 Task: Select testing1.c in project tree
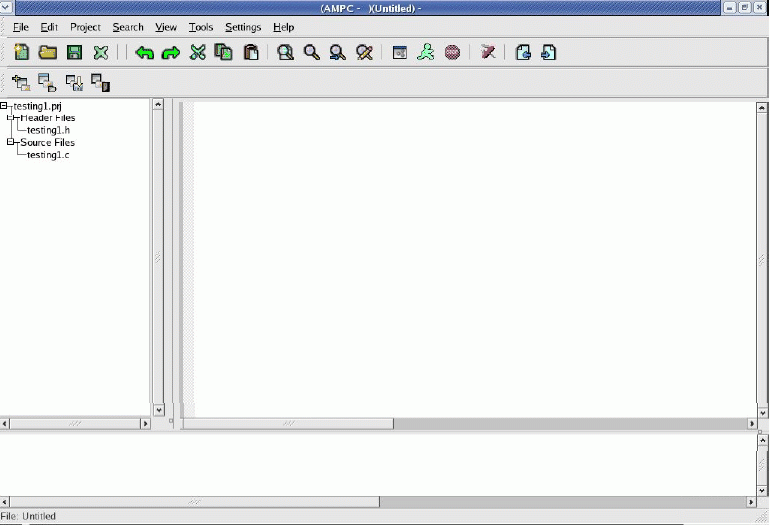tap(48, 155)
